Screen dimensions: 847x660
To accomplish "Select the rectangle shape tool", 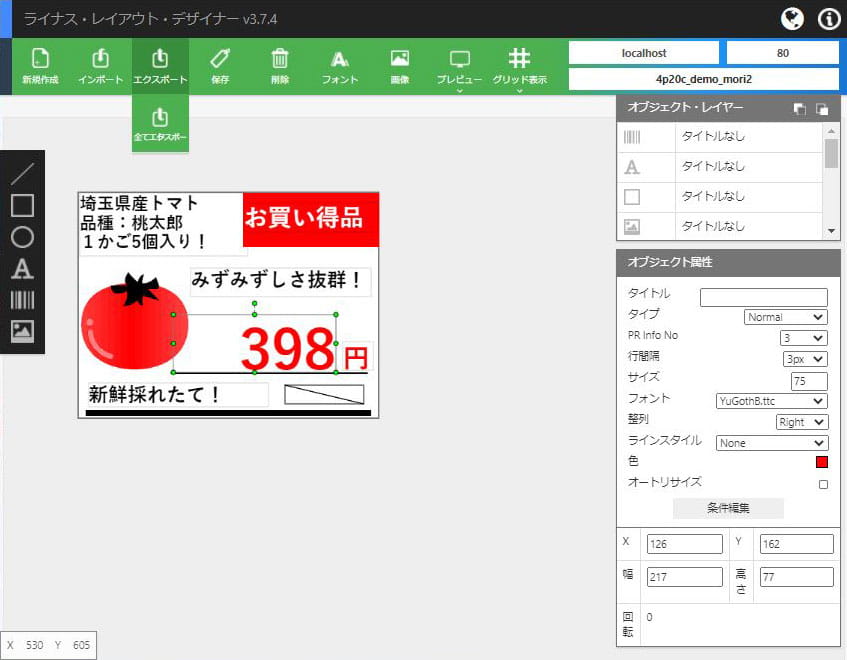I will (22, 206).
